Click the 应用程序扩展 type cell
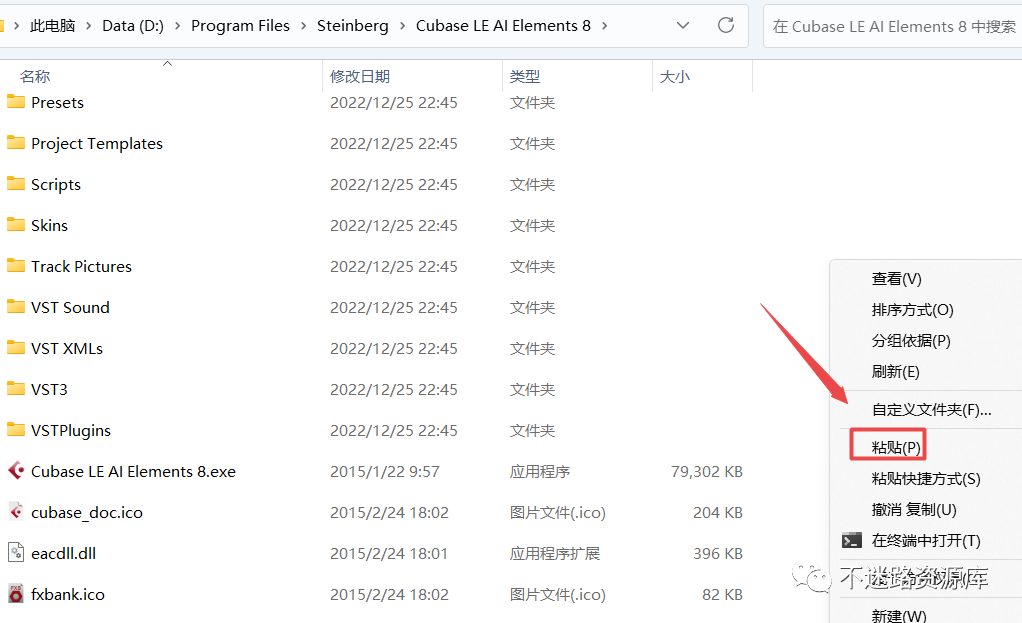Image resolution: width=1022 pixels, height=623 pixels. pyautogui.click(x=555, y=553)
